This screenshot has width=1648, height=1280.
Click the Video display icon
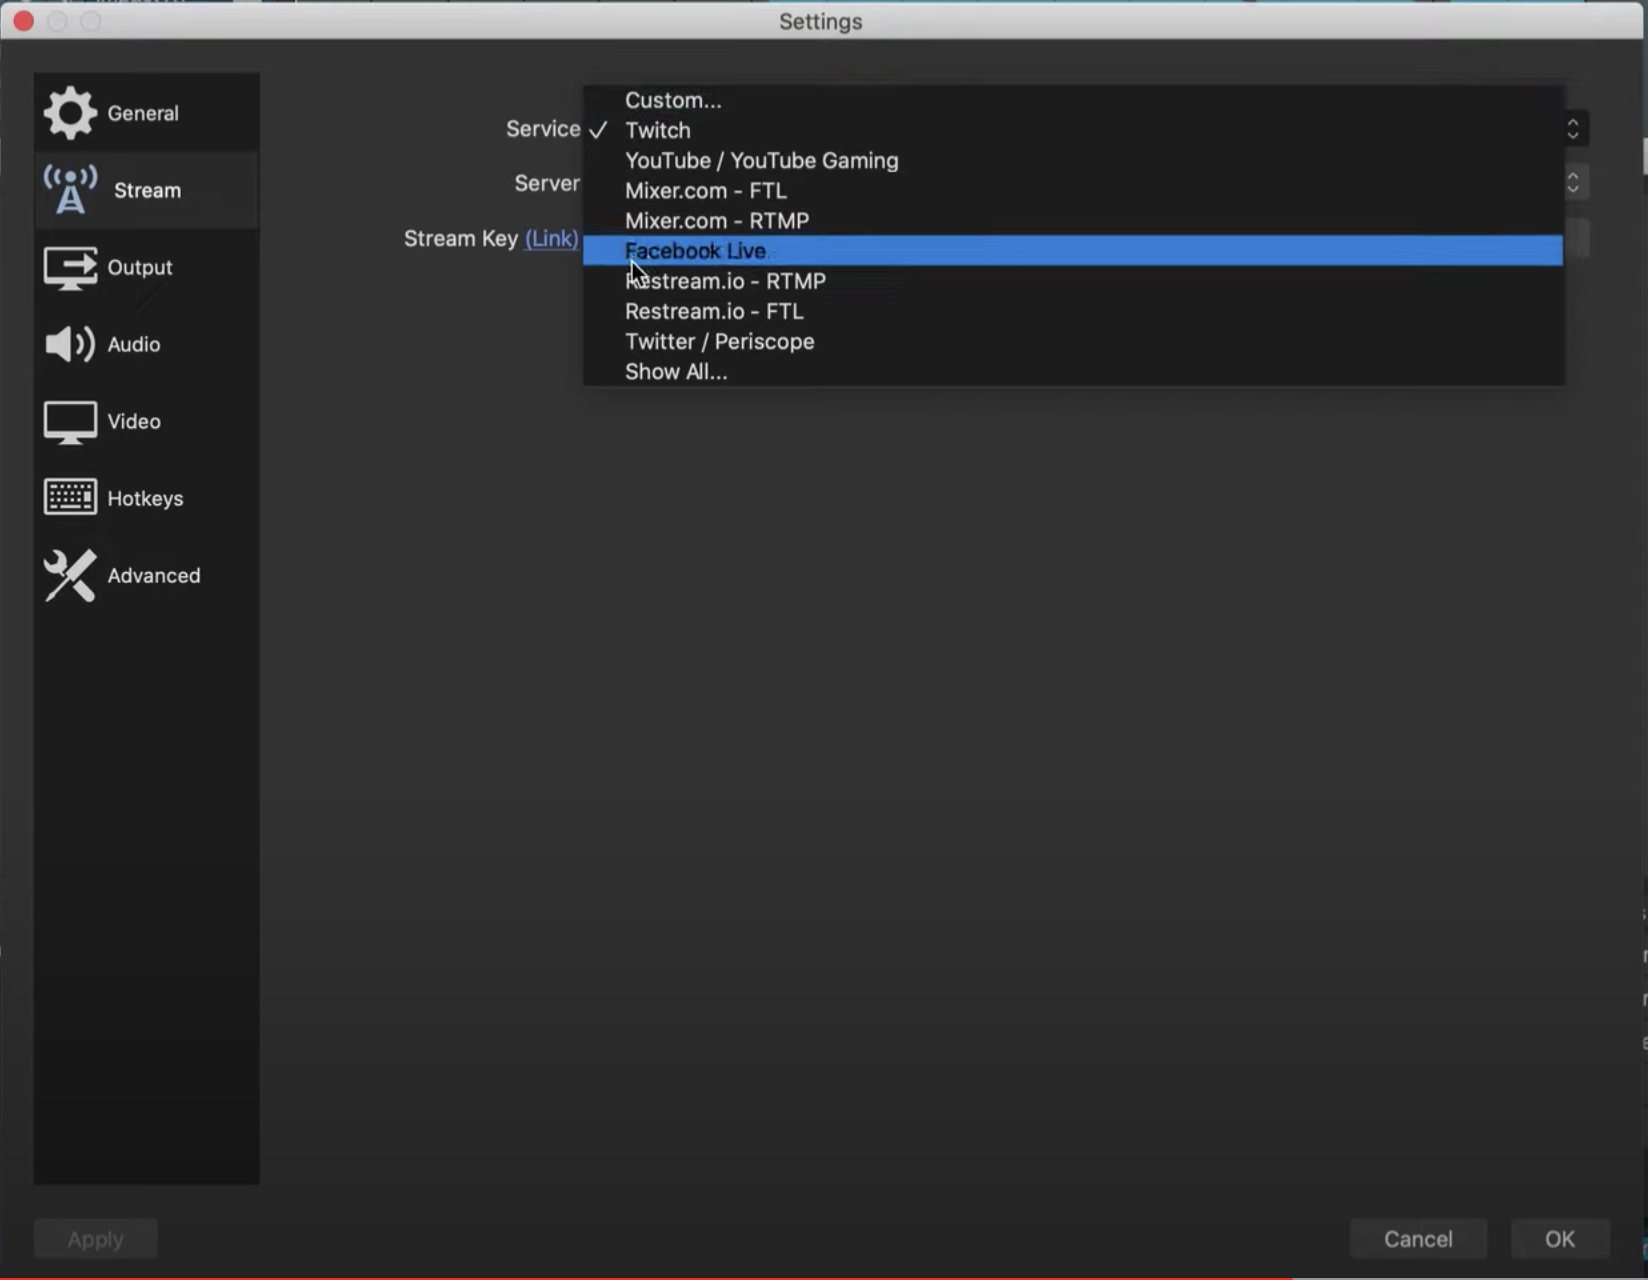(70, 422)
